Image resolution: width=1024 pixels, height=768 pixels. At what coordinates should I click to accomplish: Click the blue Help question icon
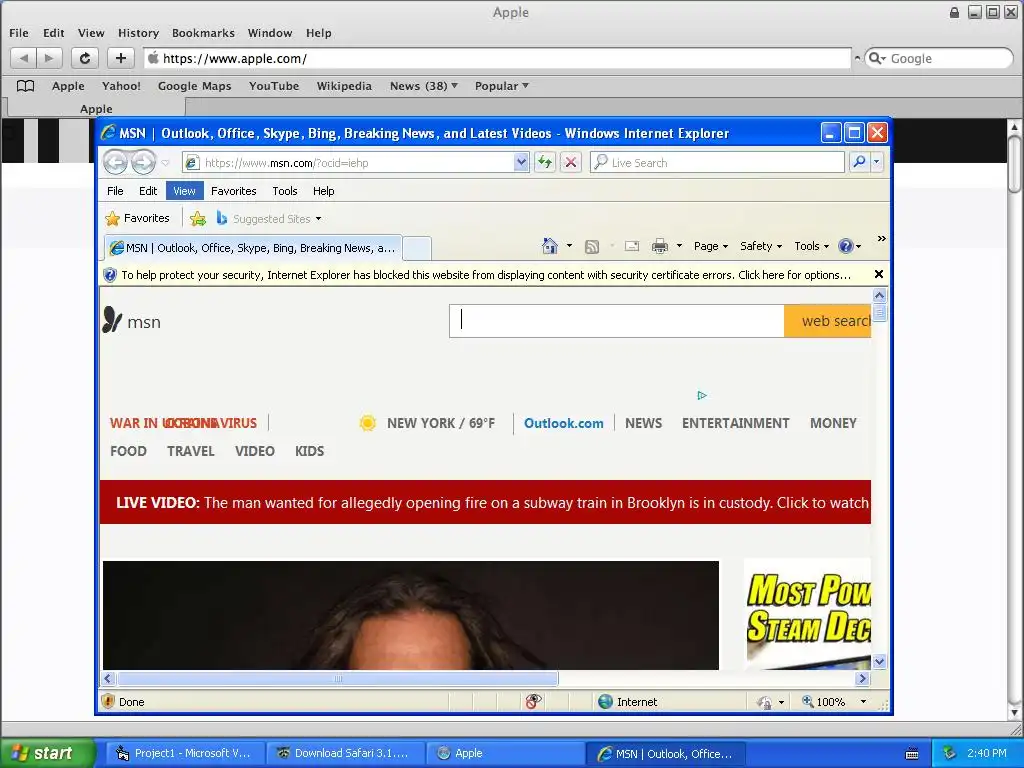click(x=845, y=246)
